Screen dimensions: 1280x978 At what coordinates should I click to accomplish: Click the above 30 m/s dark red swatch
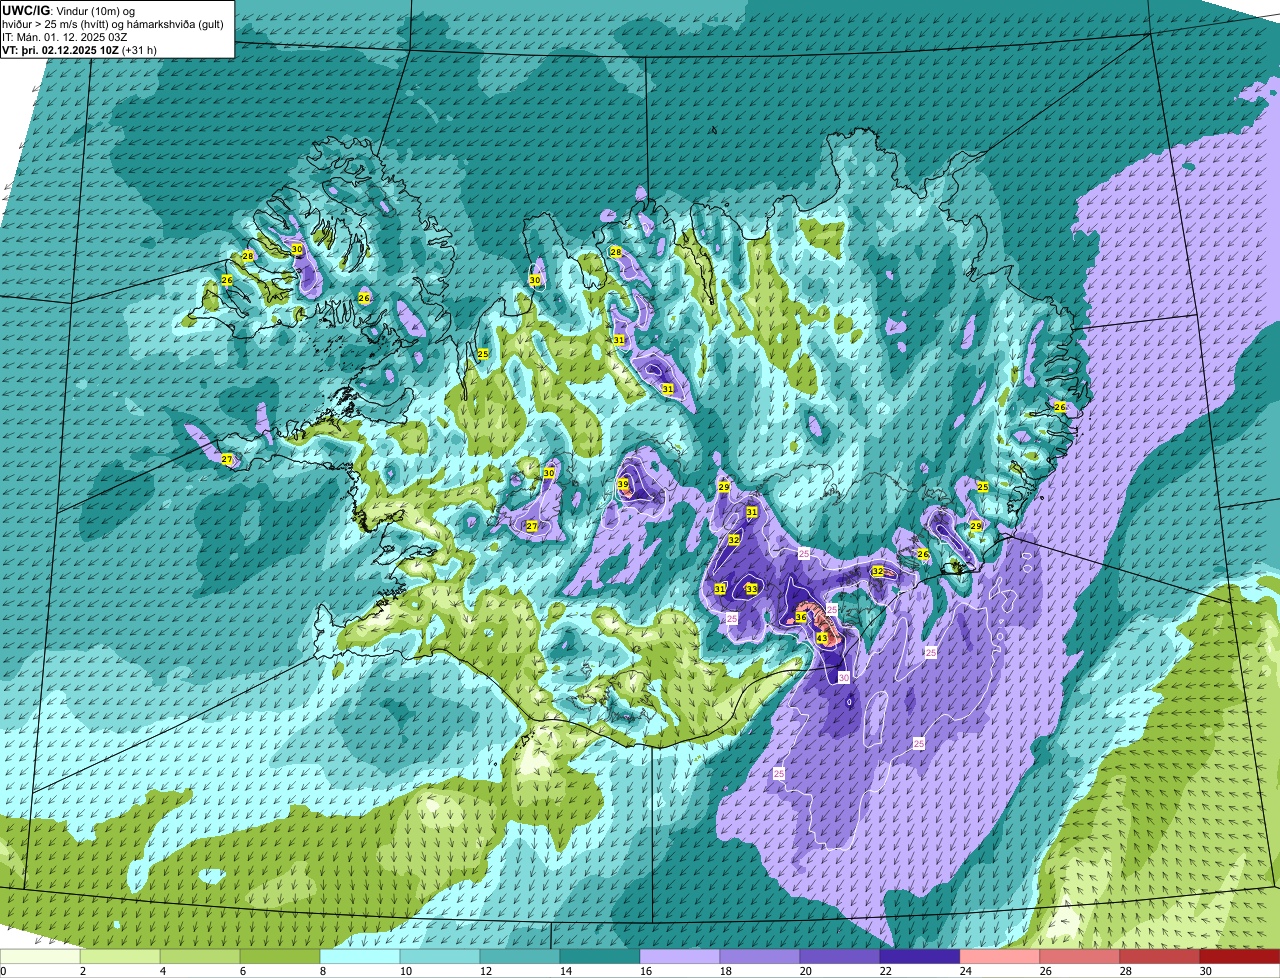(1240, 956)
